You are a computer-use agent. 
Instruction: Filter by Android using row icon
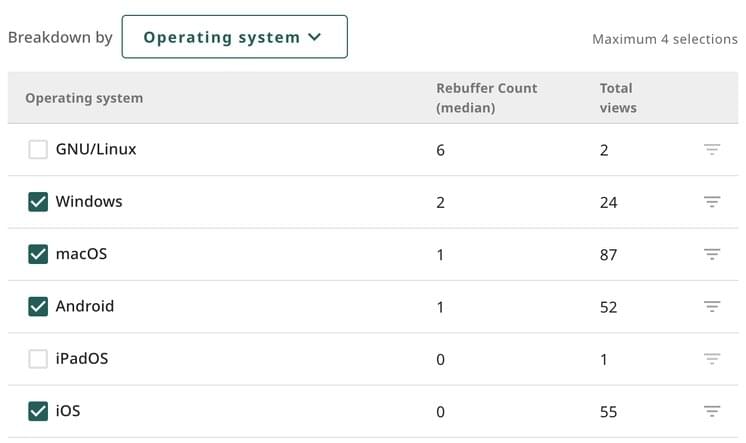711,307
